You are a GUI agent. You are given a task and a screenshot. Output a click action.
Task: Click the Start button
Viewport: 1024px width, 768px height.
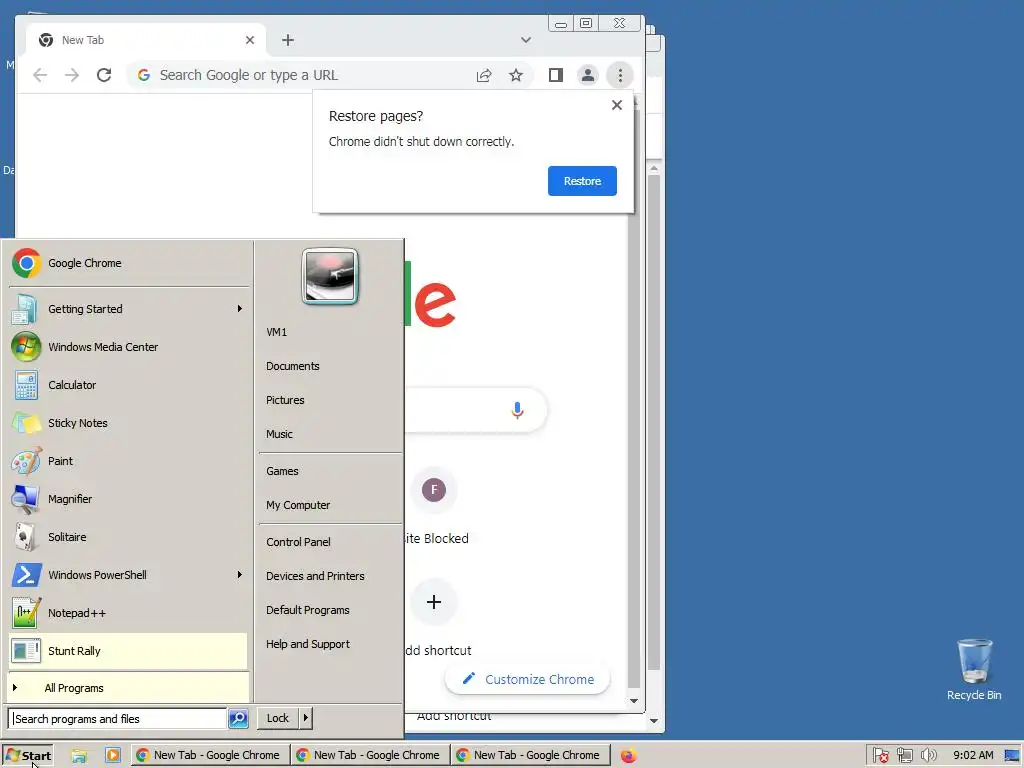[x=28, y=756]
